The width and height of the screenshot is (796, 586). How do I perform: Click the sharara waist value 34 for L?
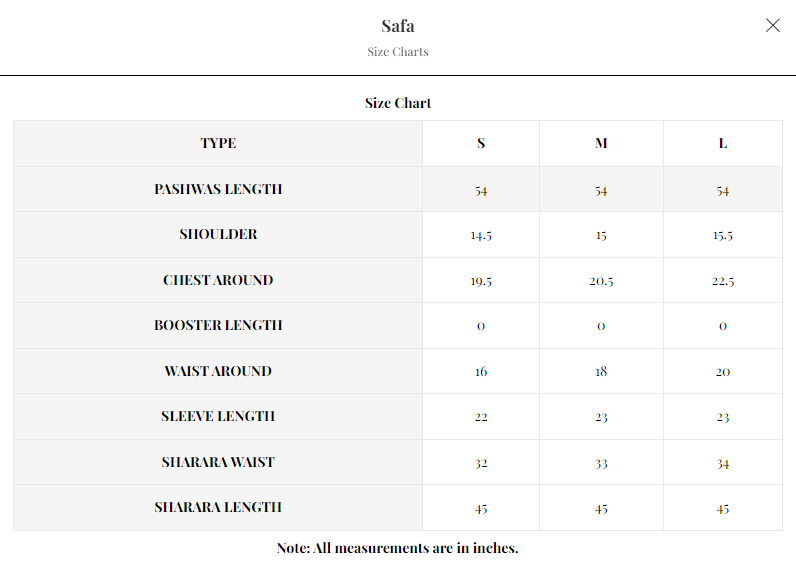coord(723,463)
